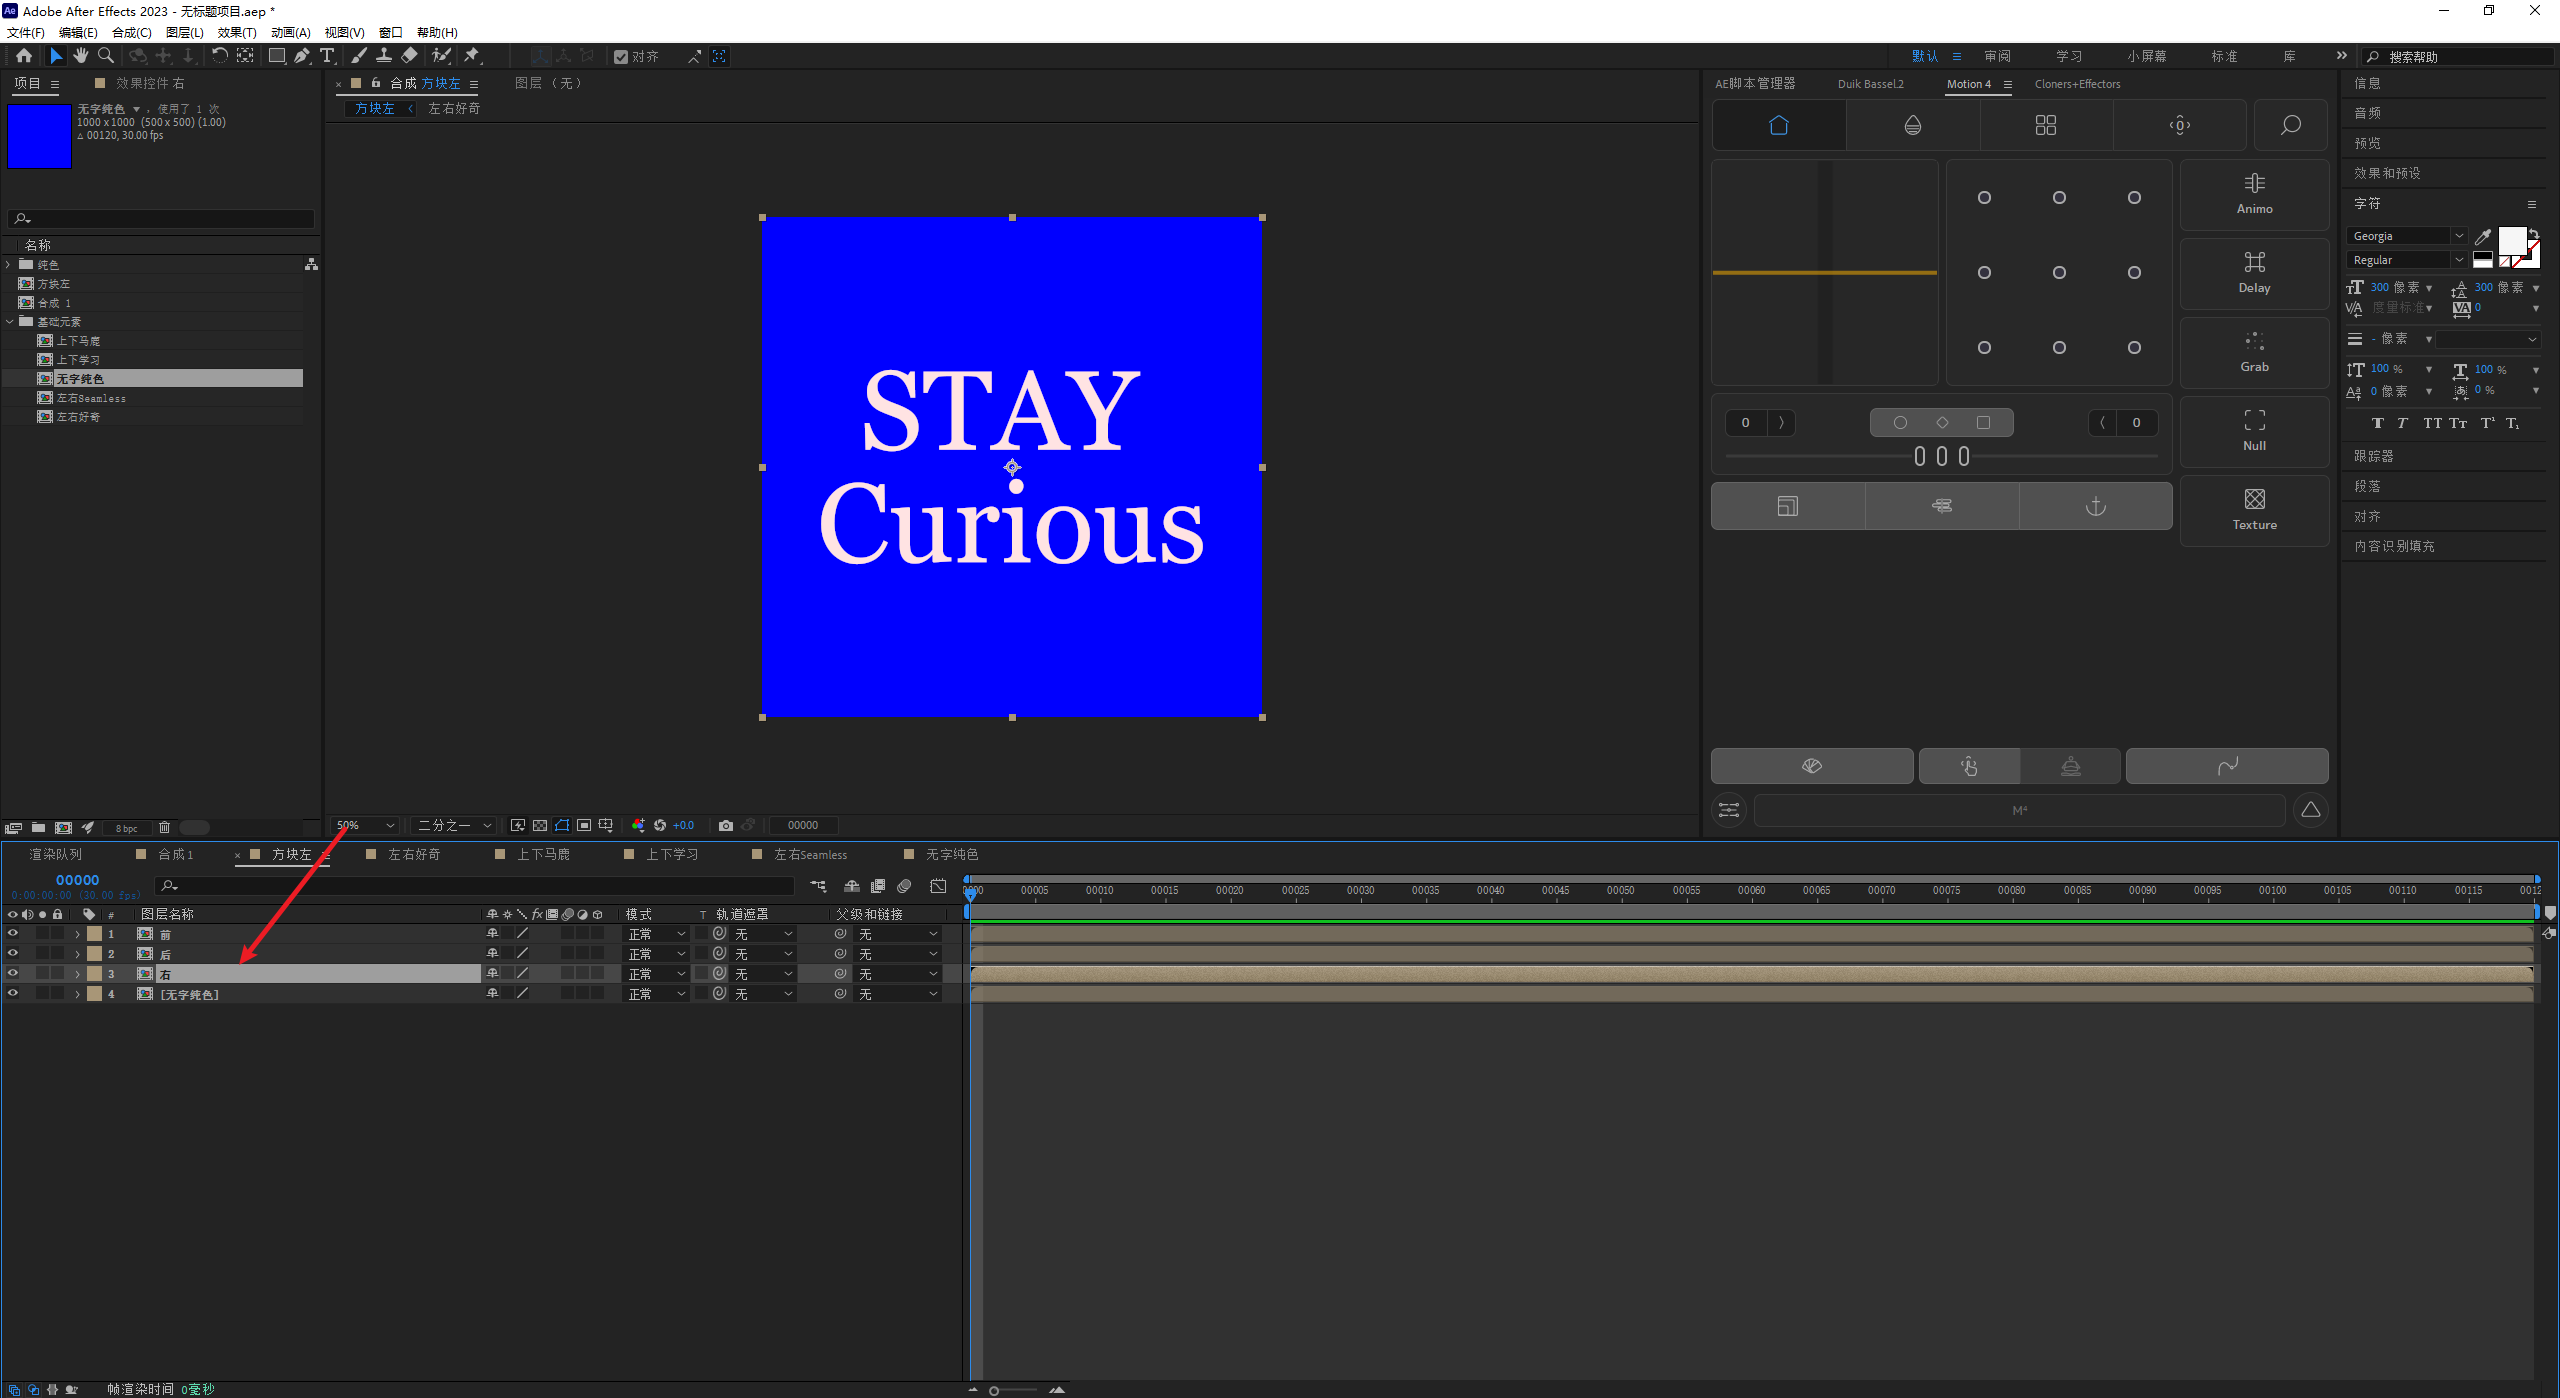Select the Hand tool
Image resolution: width=2560 pixels, height=1398 pixels.
click(x=81, y=56)
